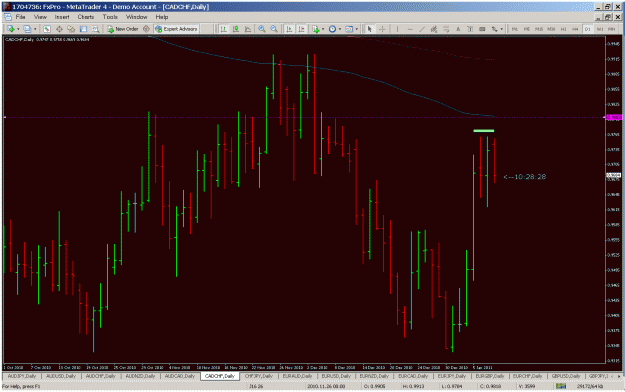Select the D1 timeframe button
This screenshot has height=392, width=625.
click(588, 29)
